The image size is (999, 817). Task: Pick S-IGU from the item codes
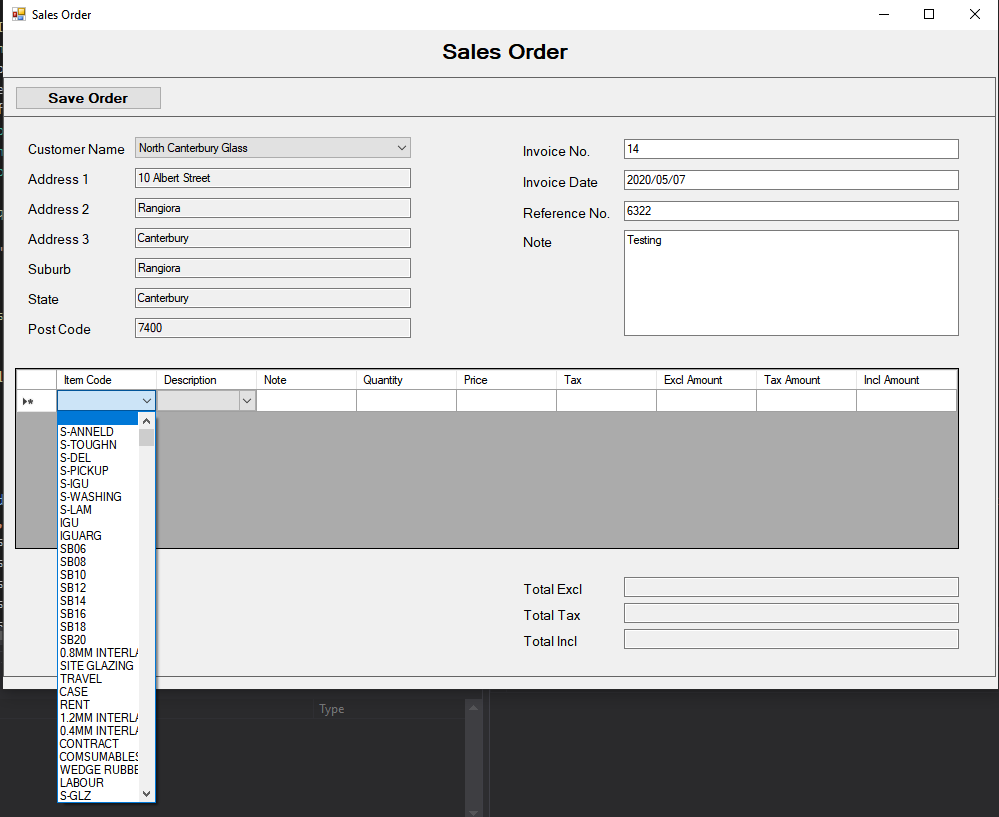point(99,484)
